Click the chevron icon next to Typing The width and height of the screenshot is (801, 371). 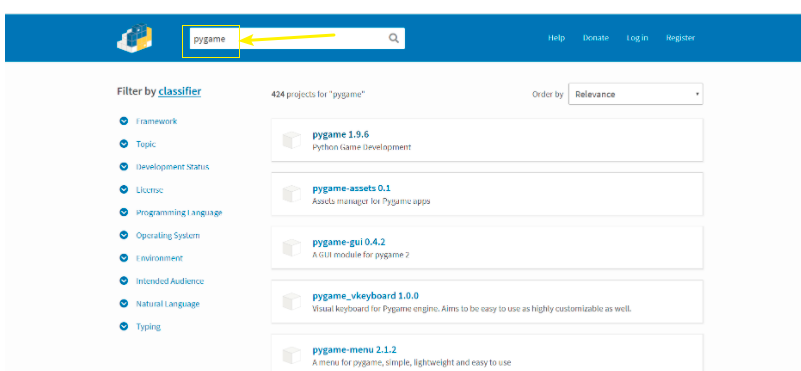[124, 326]
